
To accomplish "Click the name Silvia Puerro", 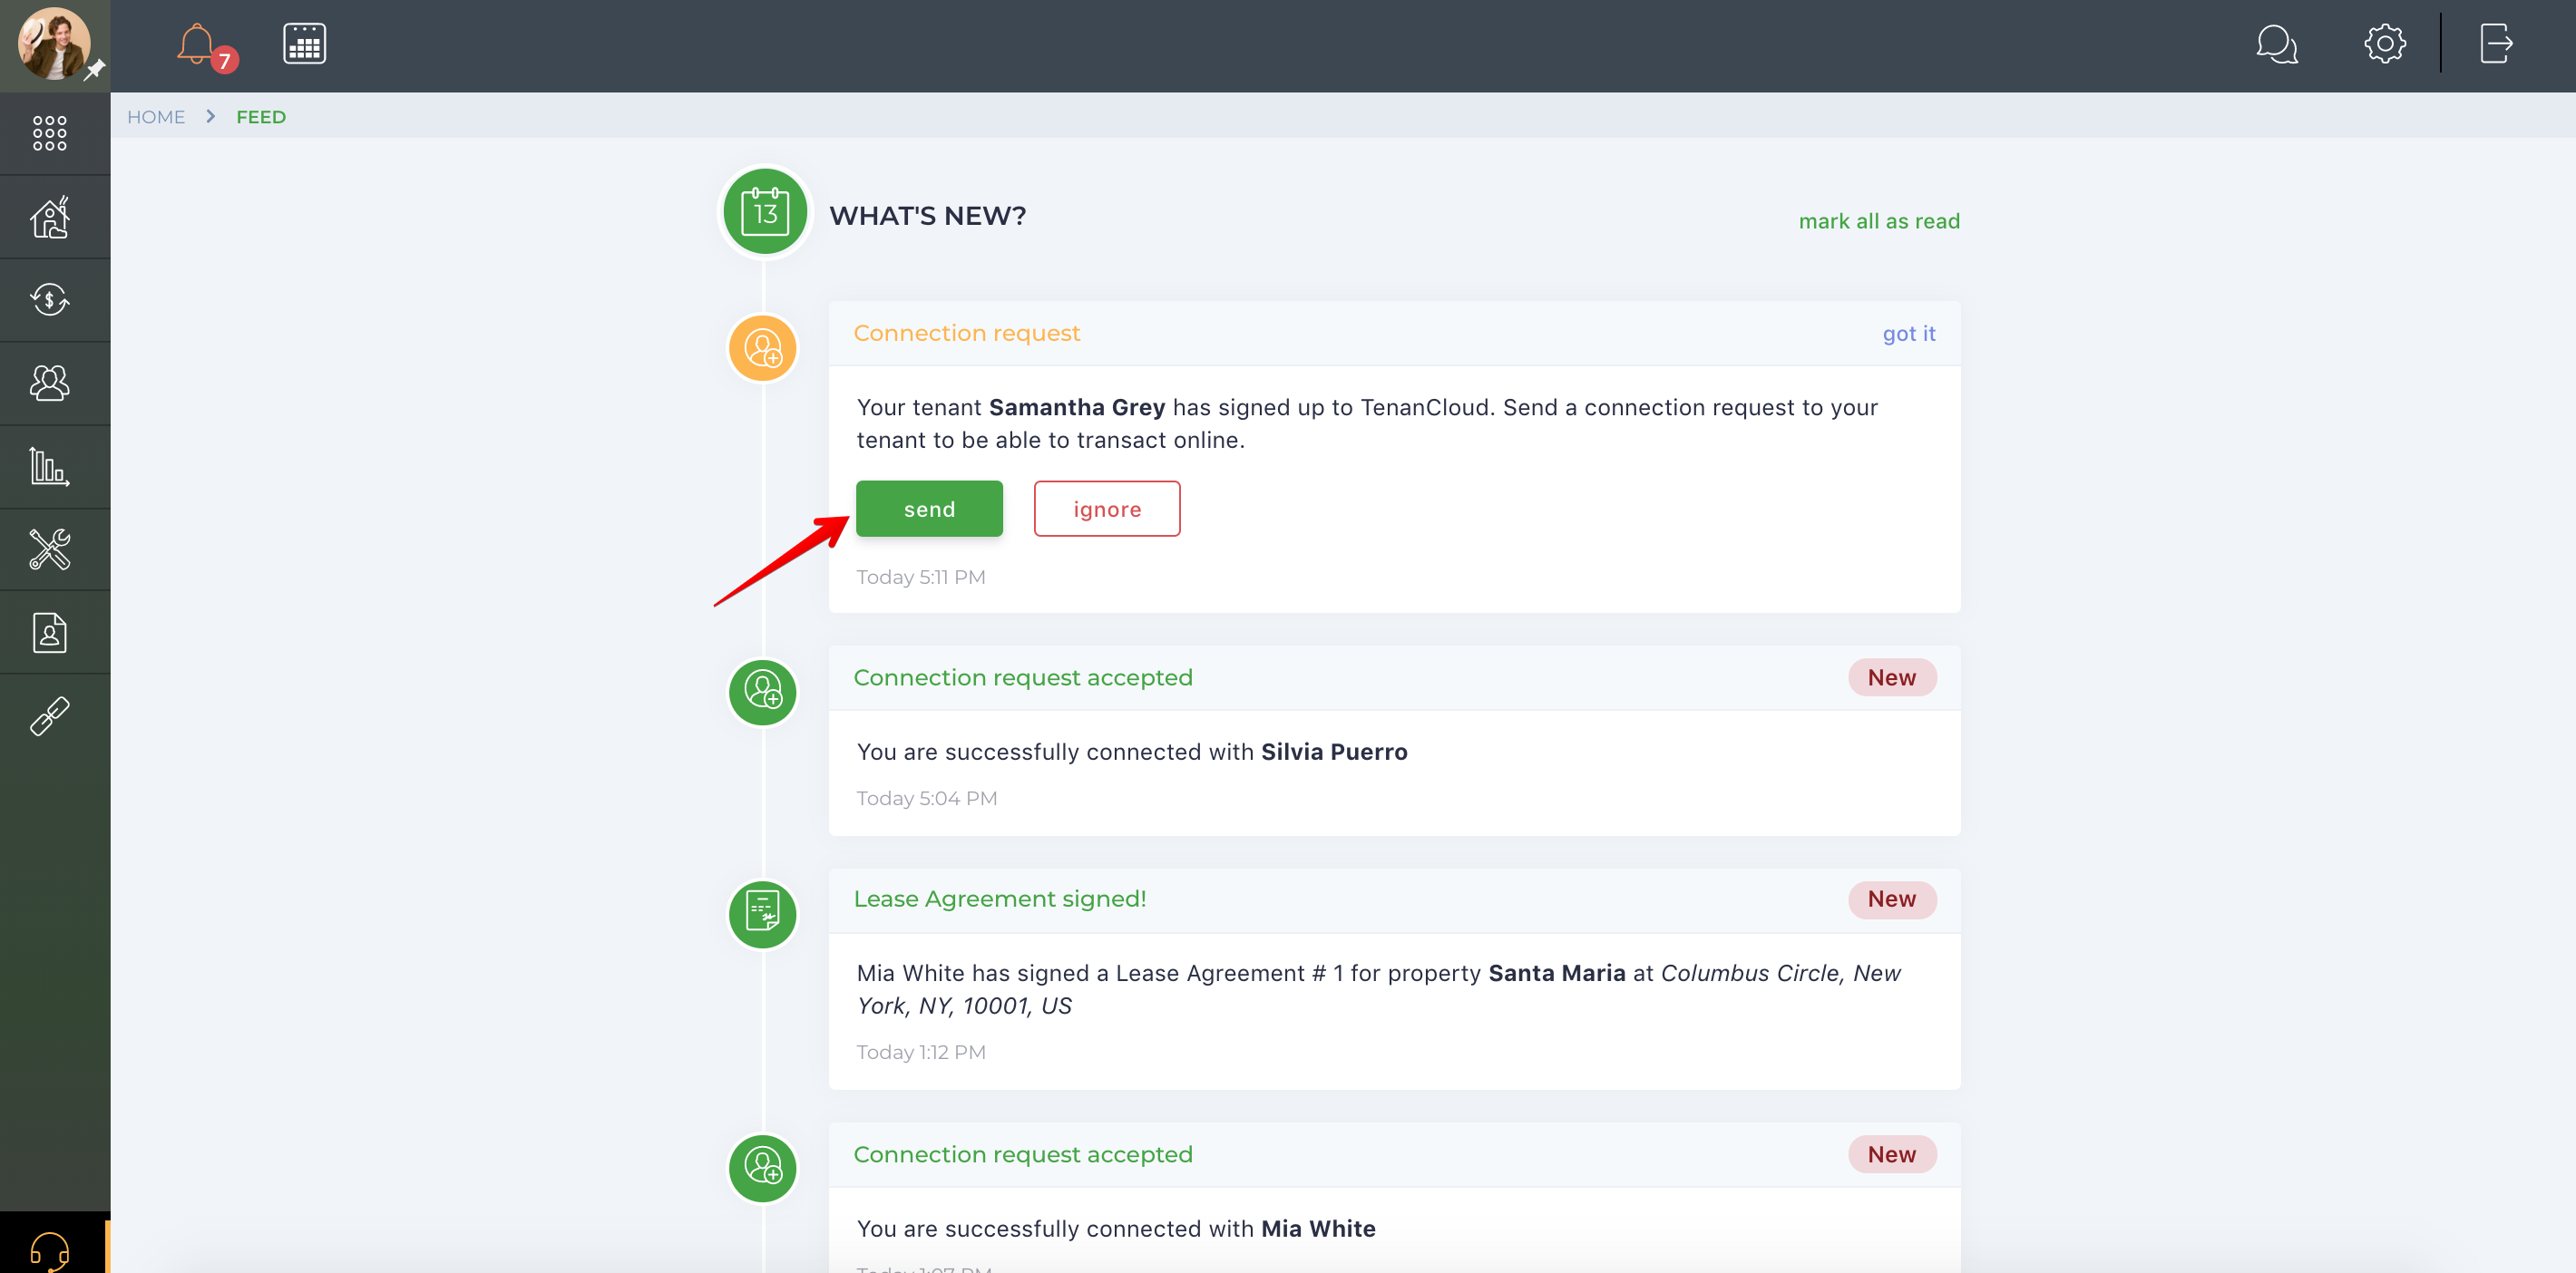I will (x=1334, y=752).
